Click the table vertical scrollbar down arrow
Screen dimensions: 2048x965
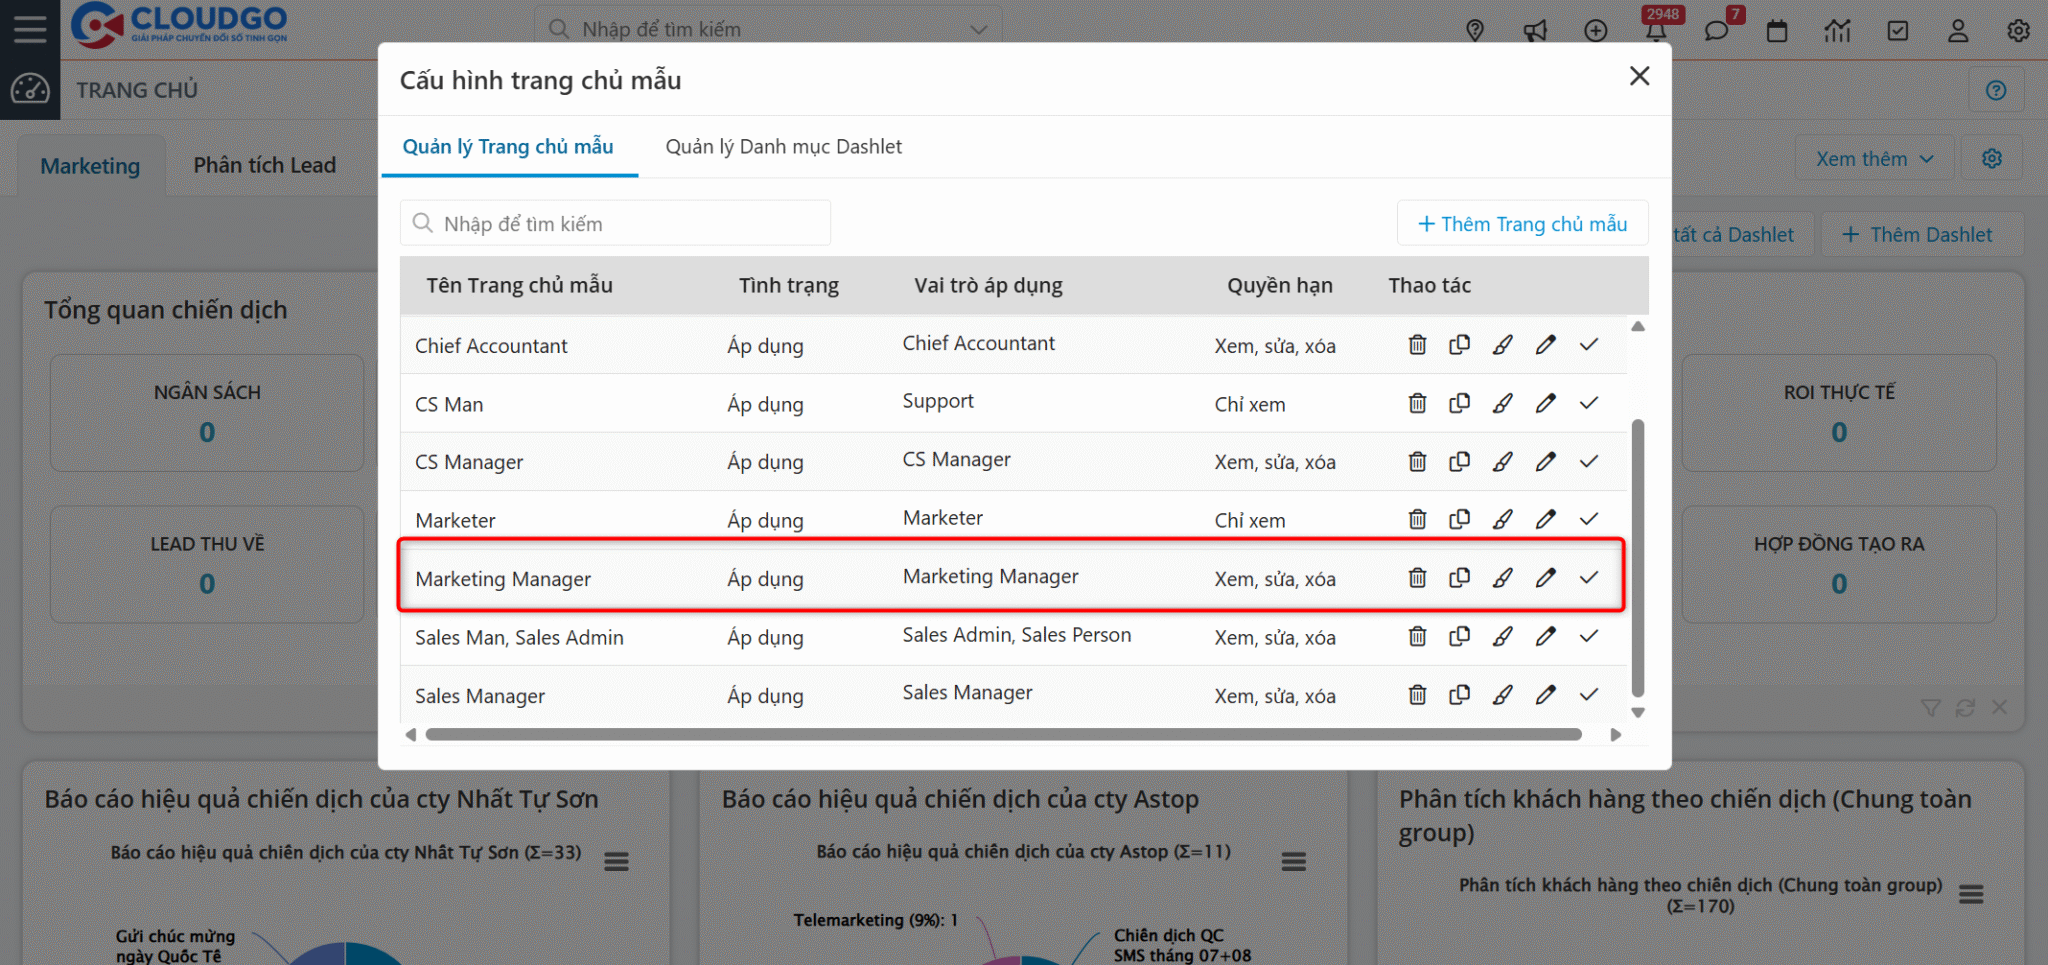[x=1638, y=713]
